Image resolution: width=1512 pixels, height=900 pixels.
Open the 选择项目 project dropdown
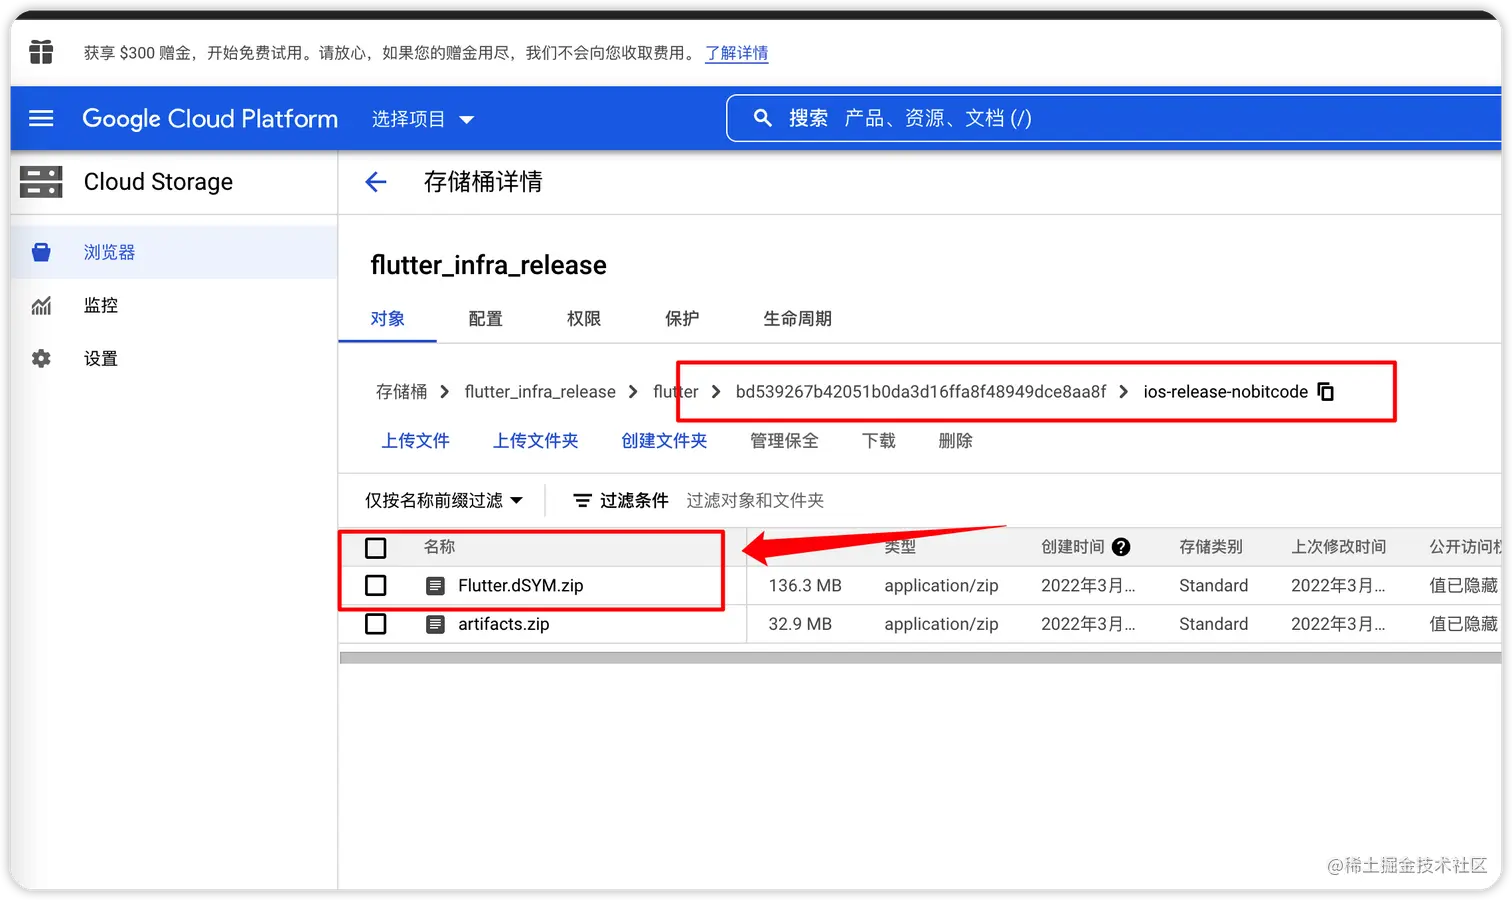pyautogui.click(x=423, y=119)
